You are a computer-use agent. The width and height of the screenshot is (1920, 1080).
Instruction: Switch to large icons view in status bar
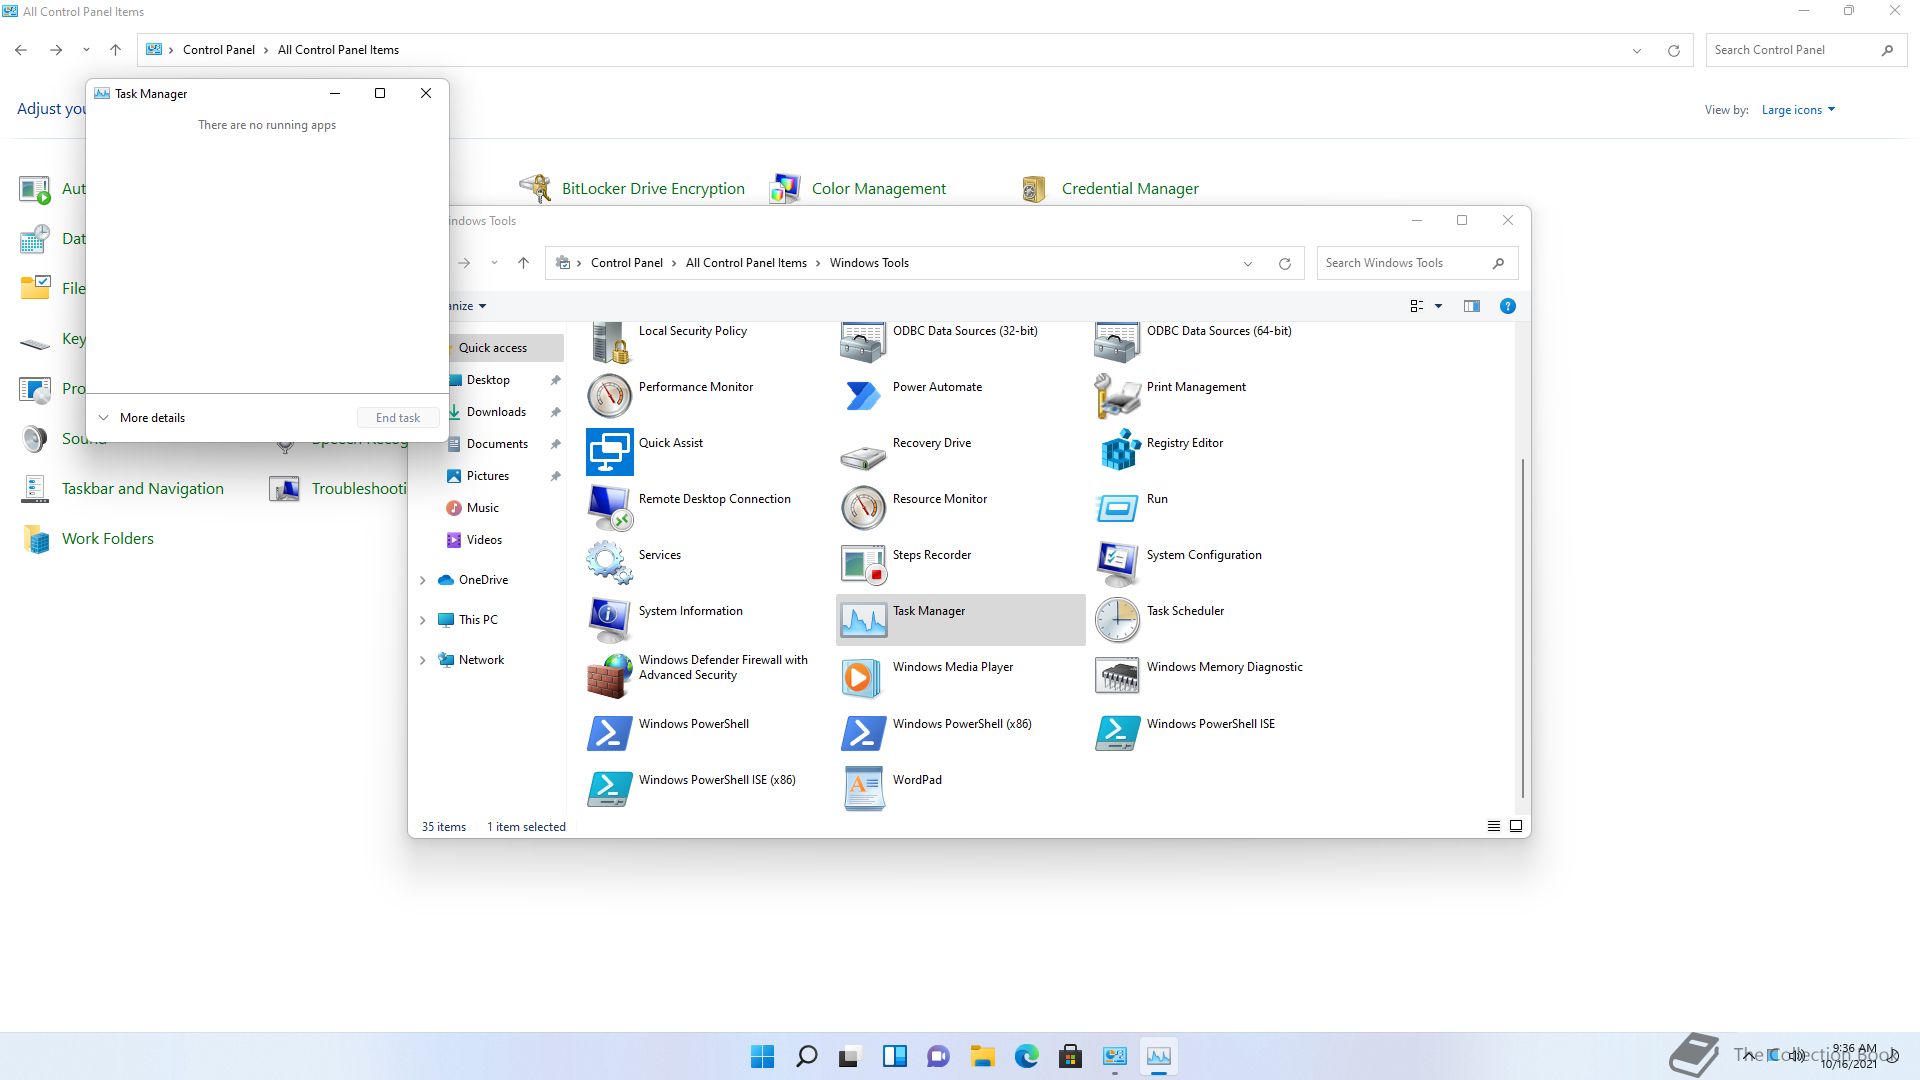click(x=1516, y=826)
